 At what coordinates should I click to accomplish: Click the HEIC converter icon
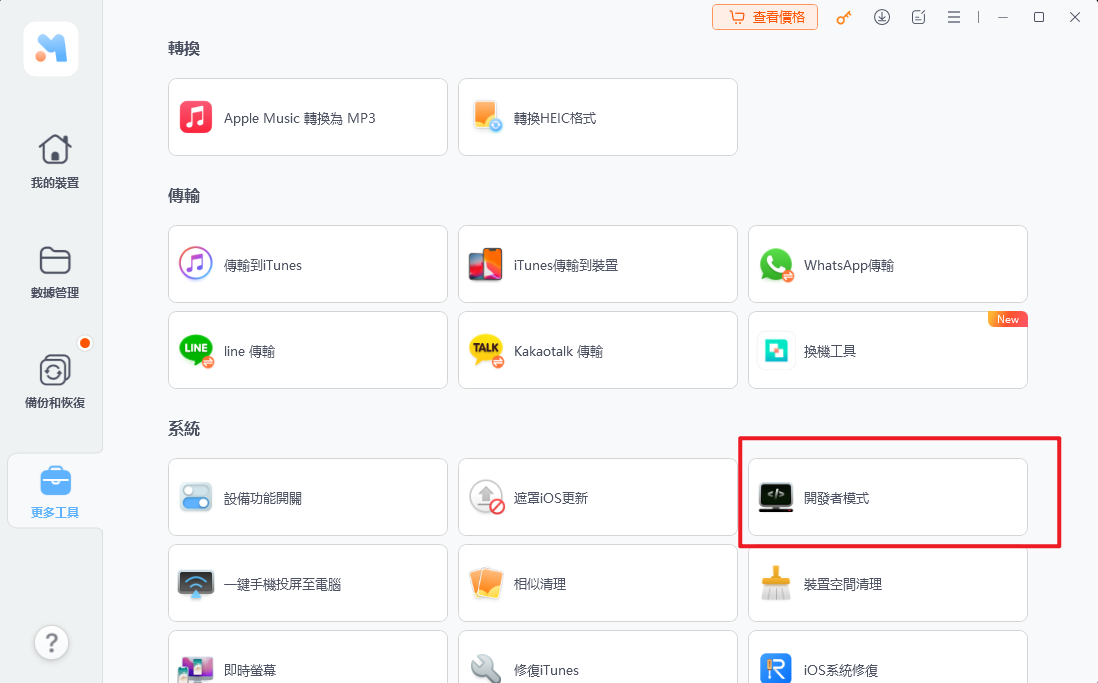(487, 116)
